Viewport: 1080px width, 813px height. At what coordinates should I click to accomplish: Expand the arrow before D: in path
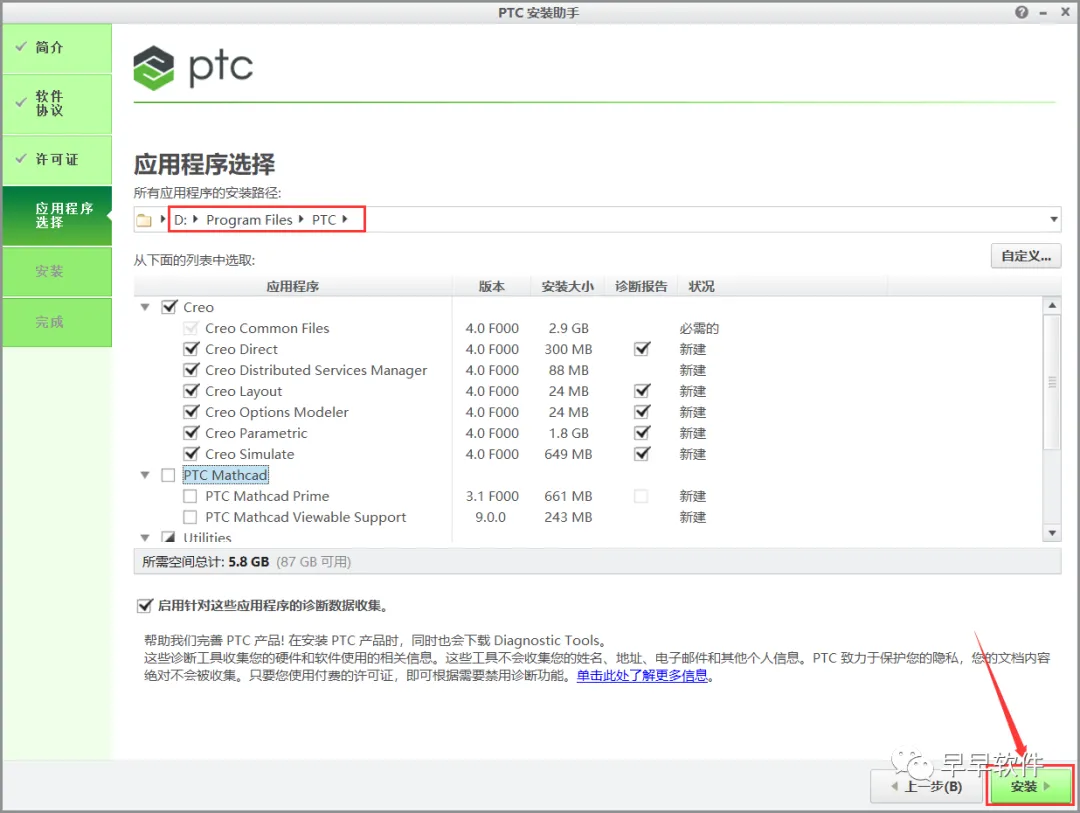[163, 219]
